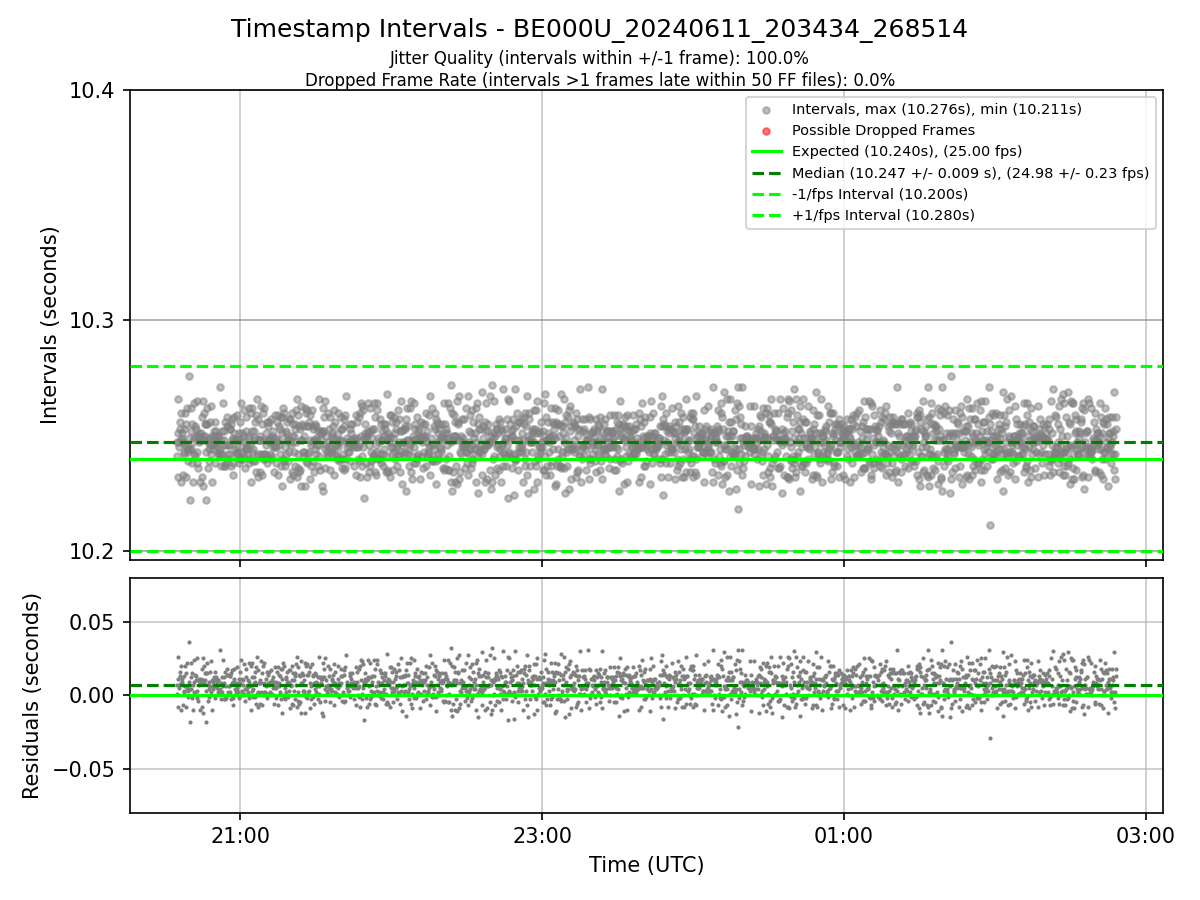1200x900 pixels.
Task: Click the red dot marker beside 'Possible Dropped Frames'
Action: [766, 130]
